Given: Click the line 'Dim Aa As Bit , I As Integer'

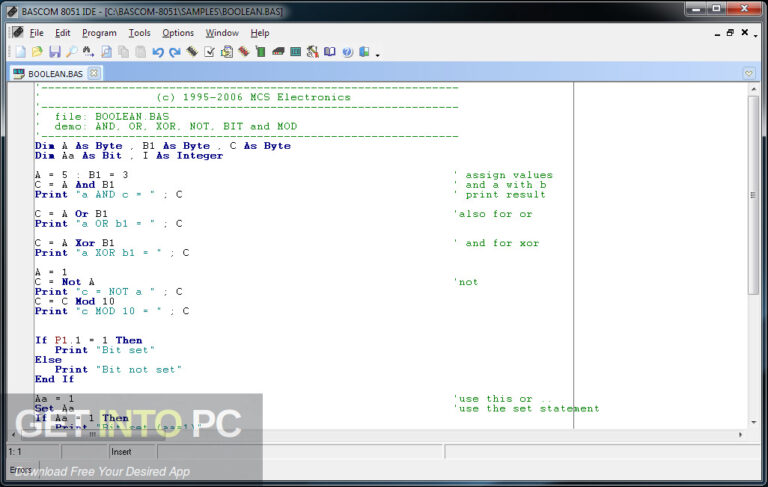Looking at the screenshot, I should [x=129, y=156].
